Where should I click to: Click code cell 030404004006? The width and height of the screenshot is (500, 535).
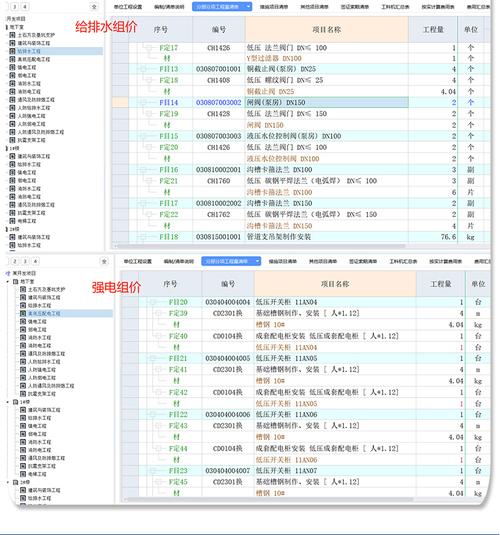228,415
